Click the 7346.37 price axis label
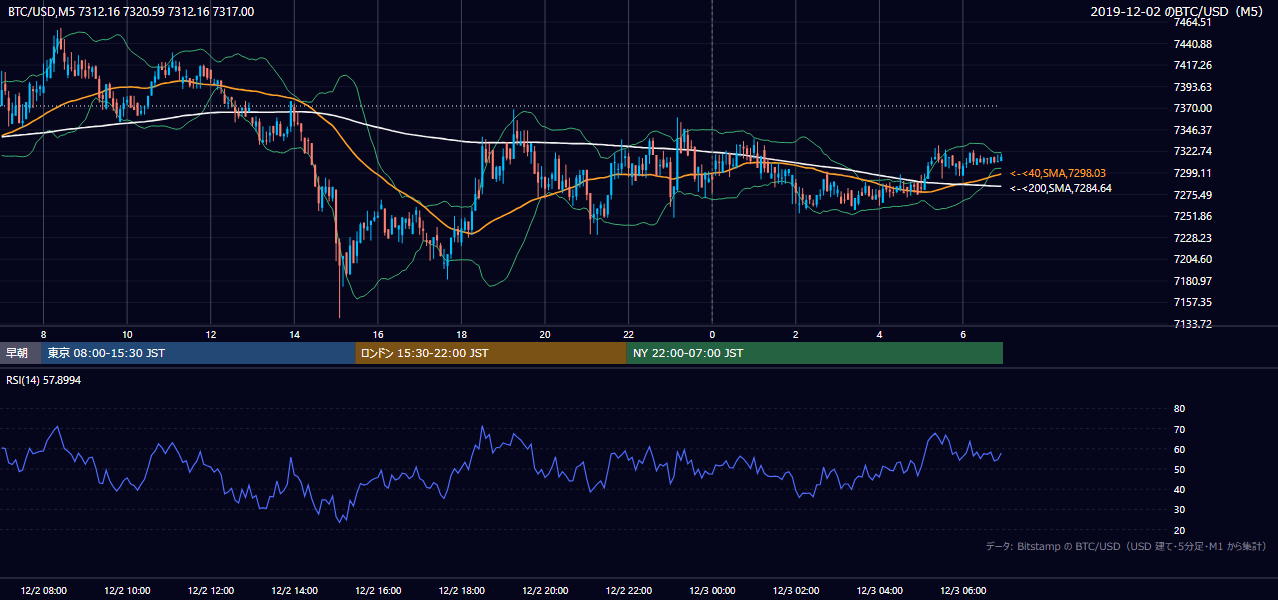Viewport: 1278px width, 600px height. click(1193, 130)
